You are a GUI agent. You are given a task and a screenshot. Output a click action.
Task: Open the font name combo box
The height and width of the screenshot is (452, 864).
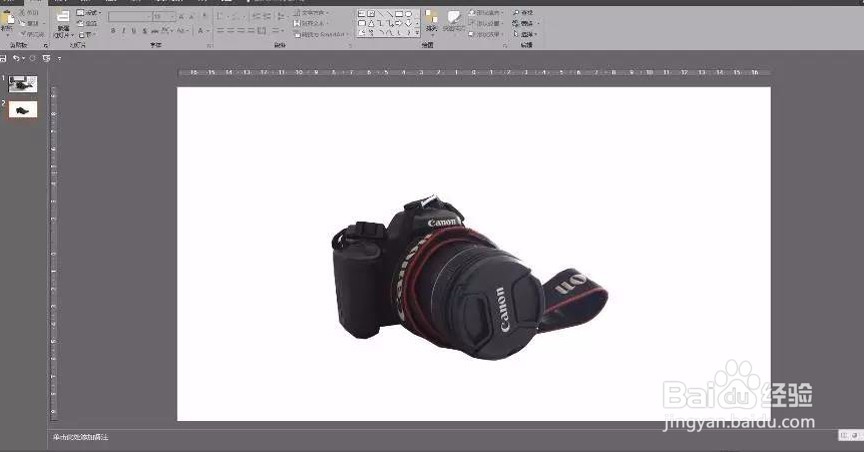(131, 17)
